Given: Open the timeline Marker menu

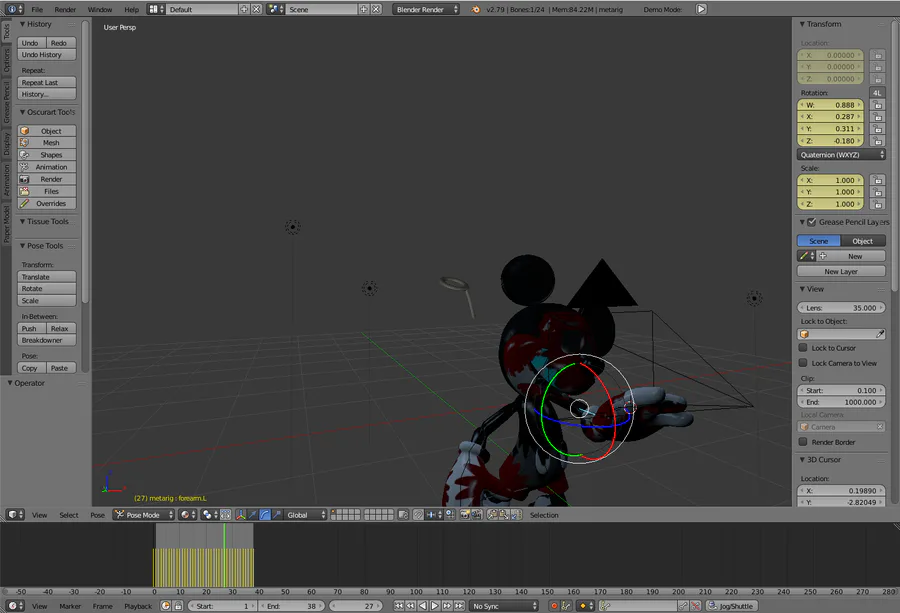Looking at the screenshot, I should point(70,606).
